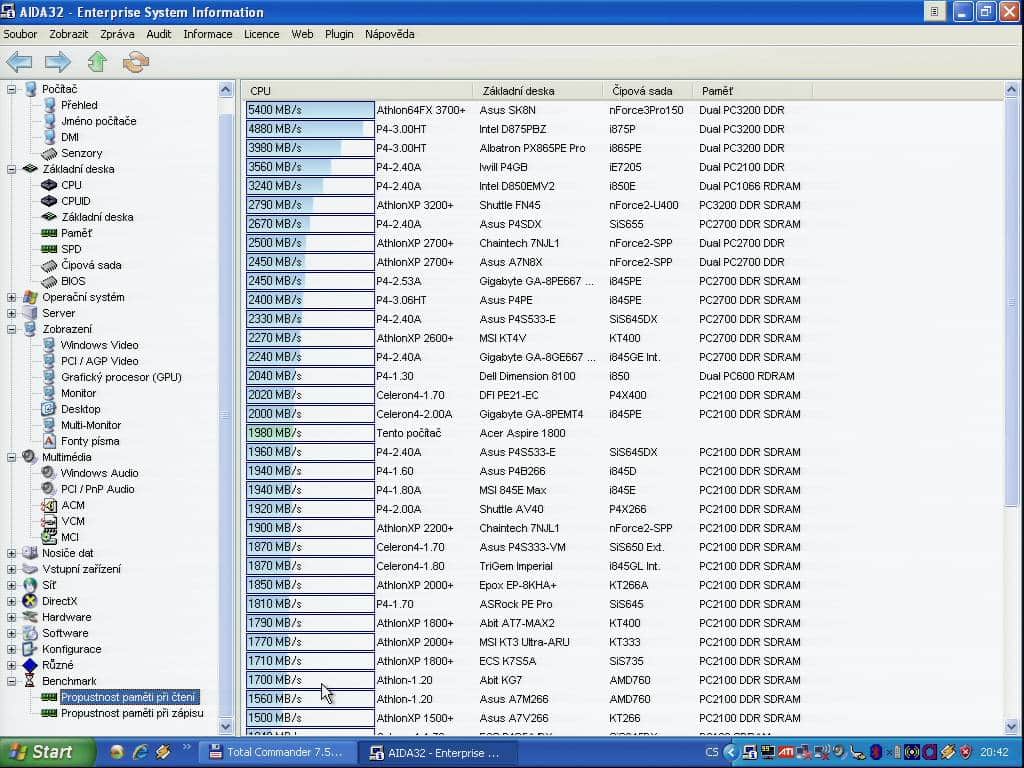
Task: Click the Desktop icon in tree
Action: 49,409
